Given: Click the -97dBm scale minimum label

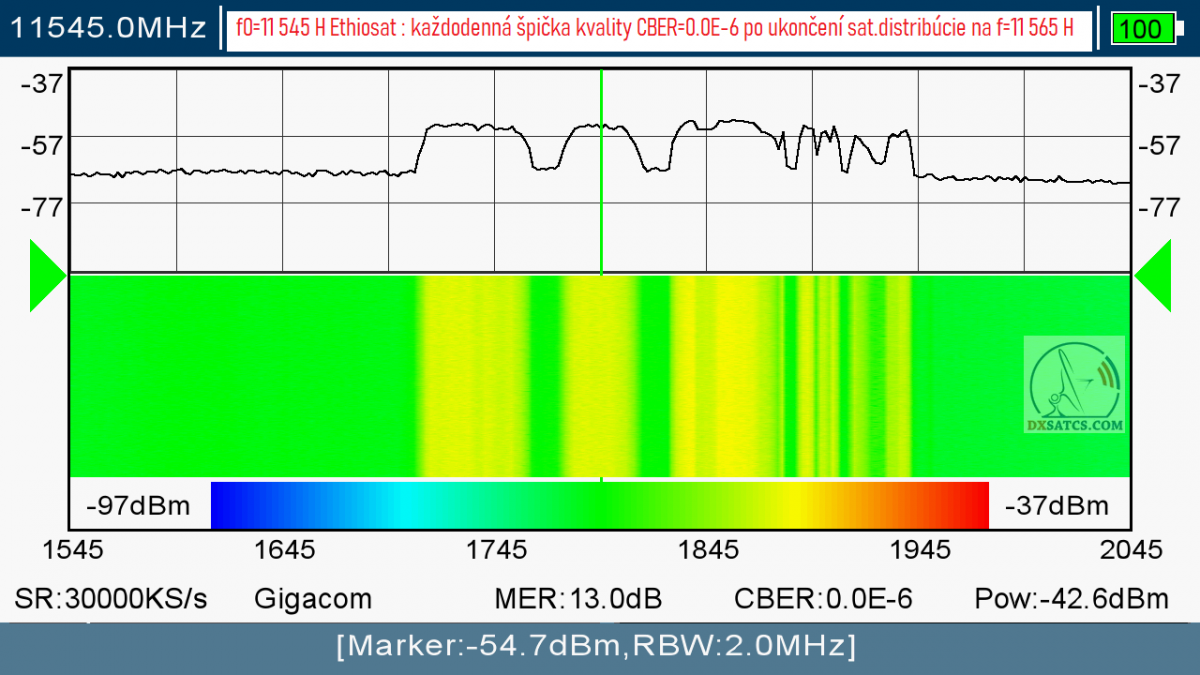Looking at the screenshot, I should pyautogui.click(x=138, y=505).
